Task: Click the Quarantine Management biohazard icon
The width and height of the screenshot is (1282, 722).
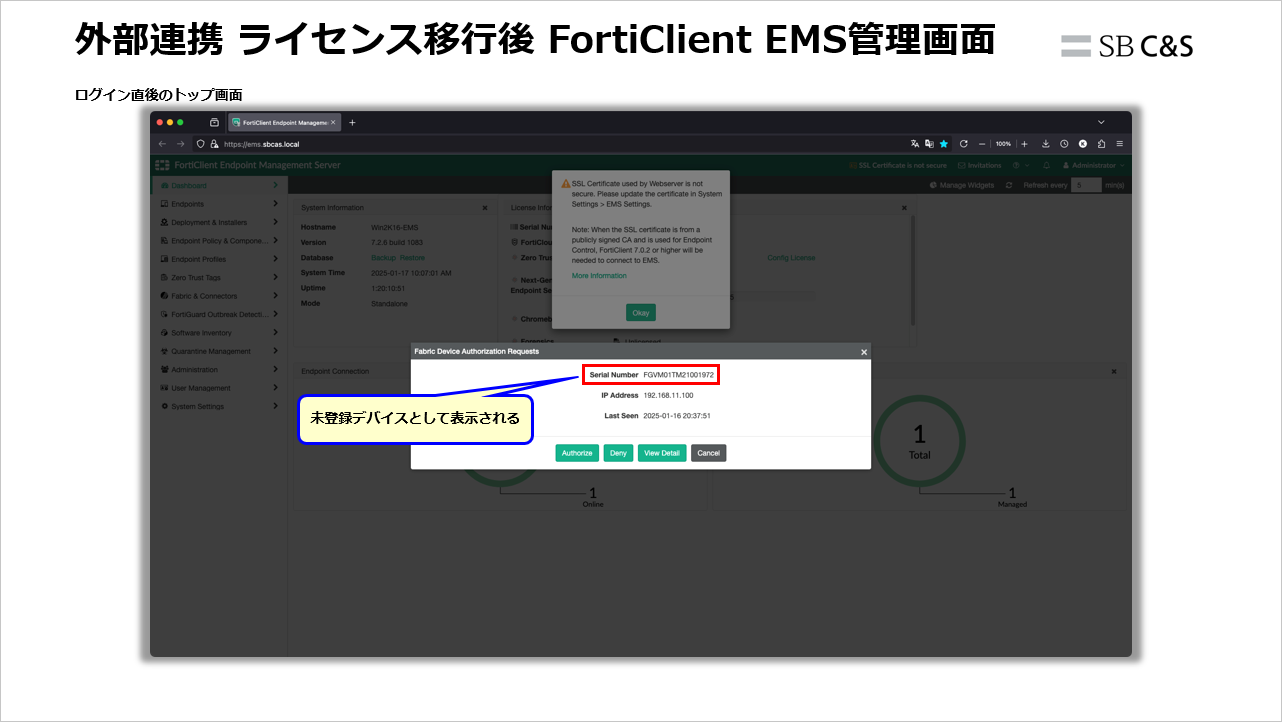Action: pyautogui.click(x=163, y=351)
